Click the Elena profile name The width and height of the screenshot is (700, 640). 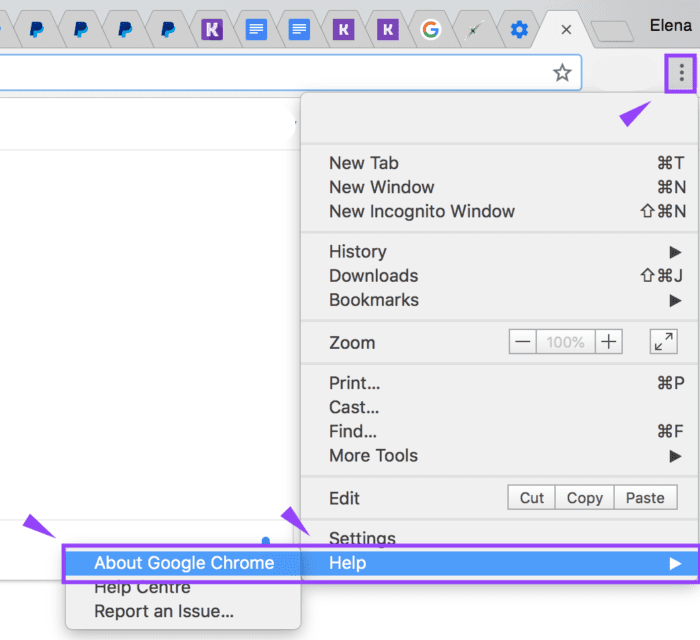point(670,25)
